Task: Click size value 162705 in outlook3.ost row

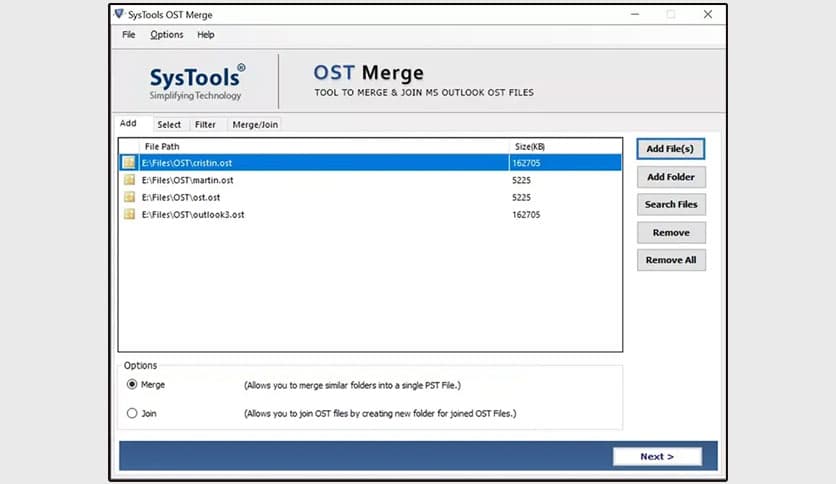Action: click(526, 214)
